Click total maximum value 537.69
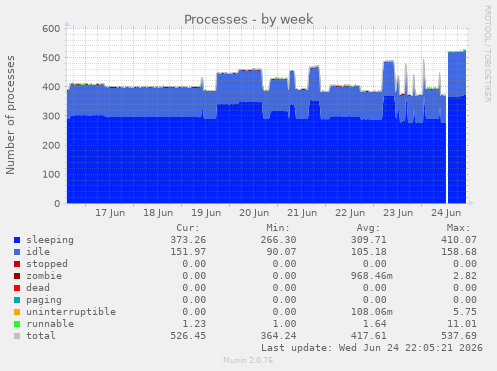This screenshot has height=371, width=497. tap(459, 336)
